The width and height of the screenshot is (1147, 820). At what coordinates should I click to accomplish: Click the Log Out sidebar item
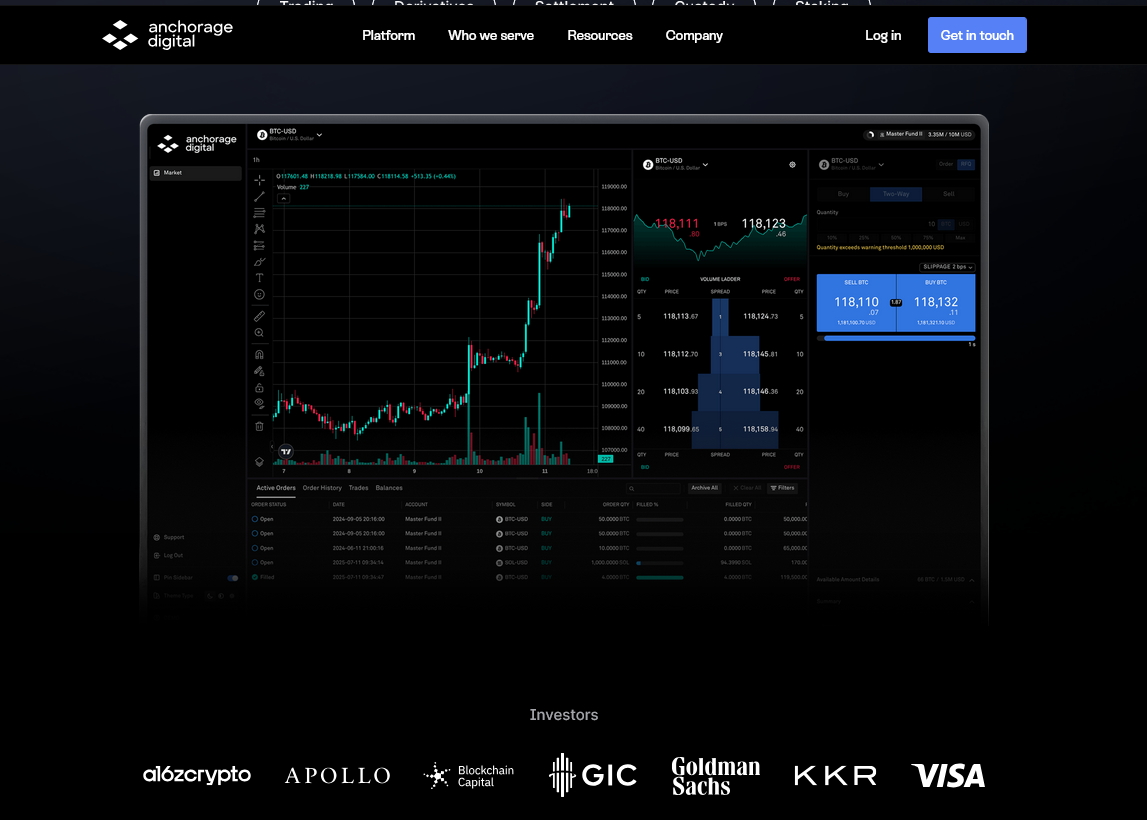coord(169,555)
